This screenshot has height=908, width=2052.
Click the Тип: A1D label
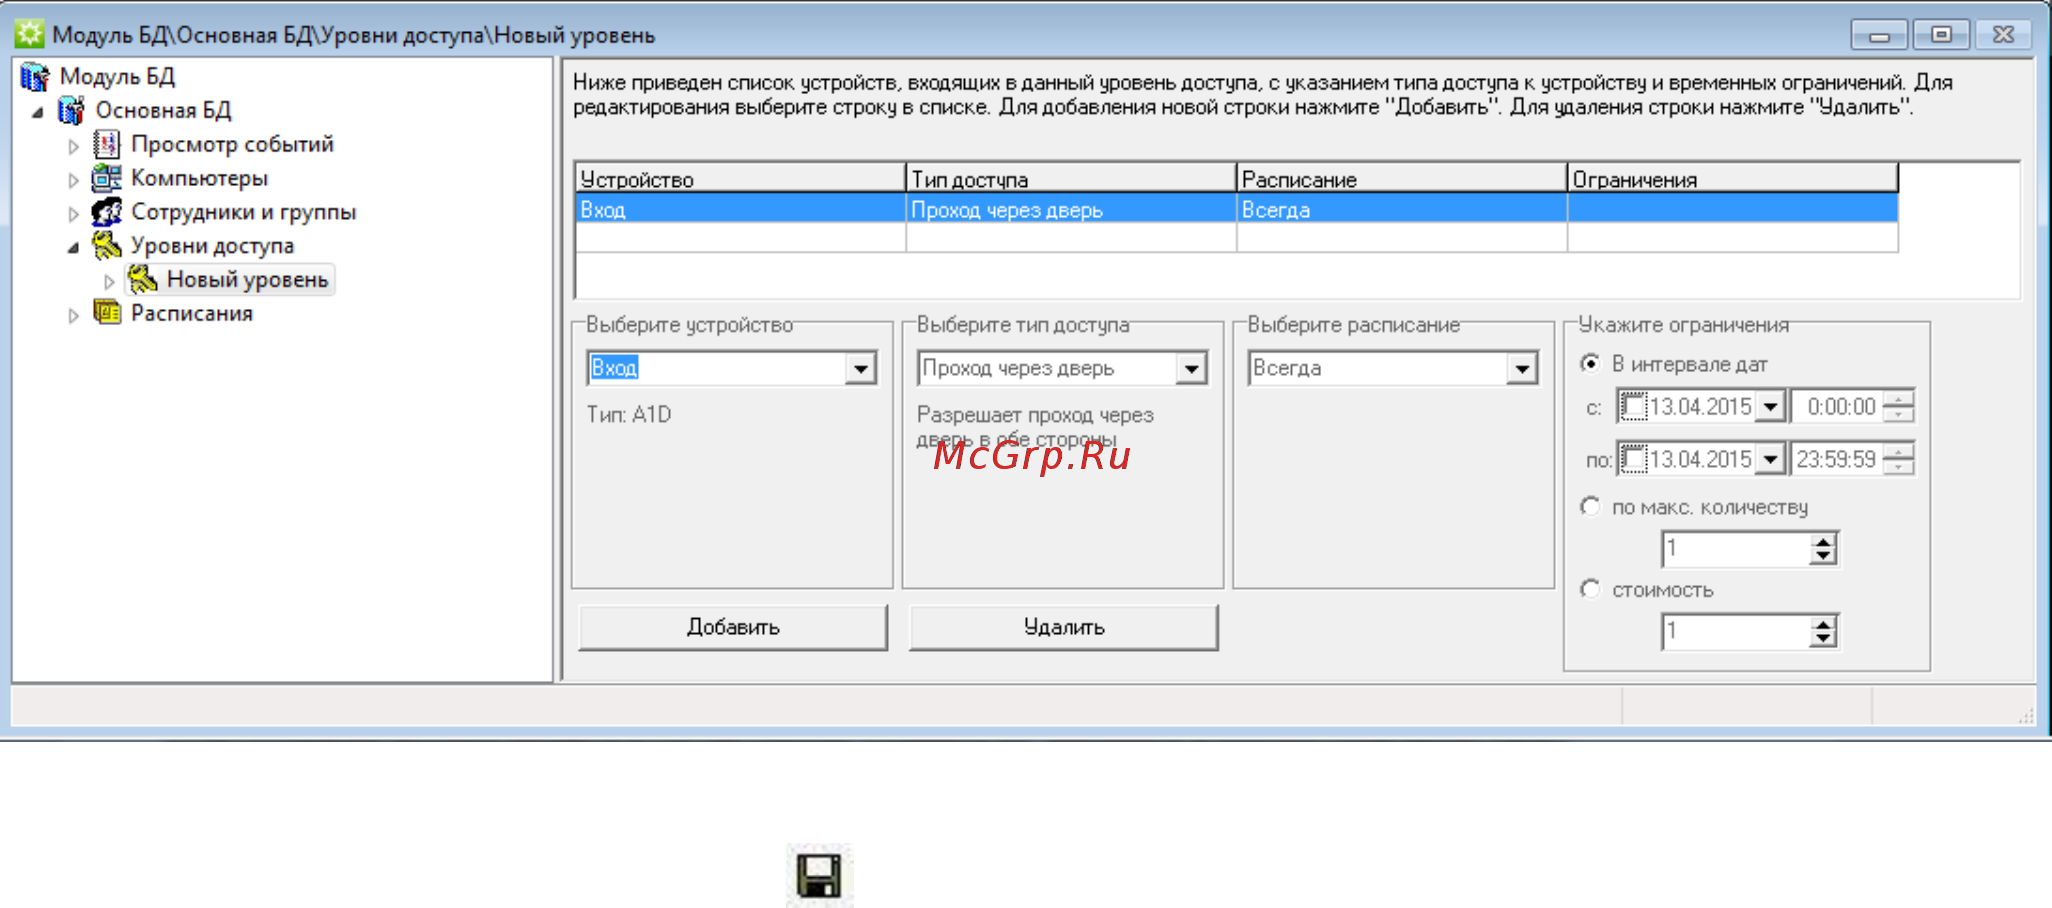629,414
